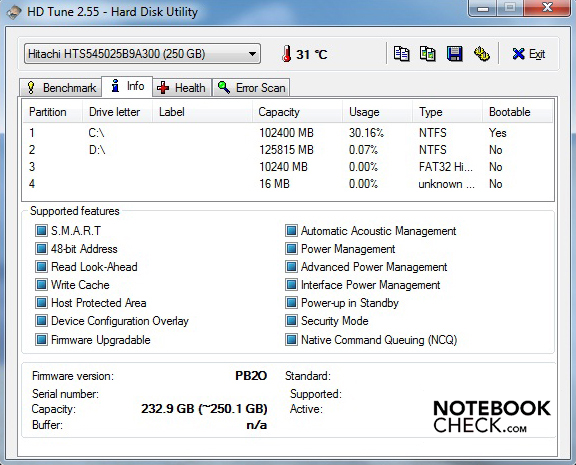This screenshot has height=465, width=576.
Task: Switch to the Benchmark tab
Action: pos(61,88)
